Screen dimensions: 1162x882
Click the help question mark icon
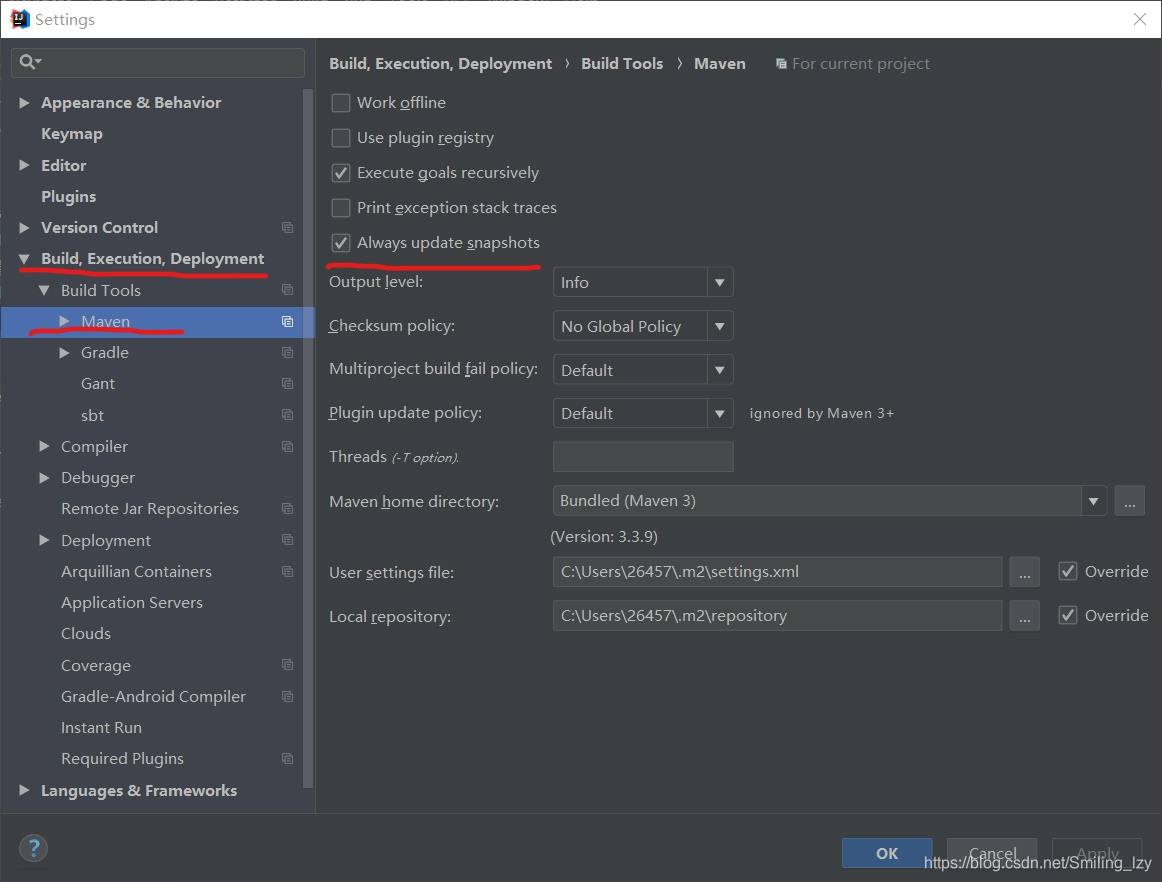33,848
